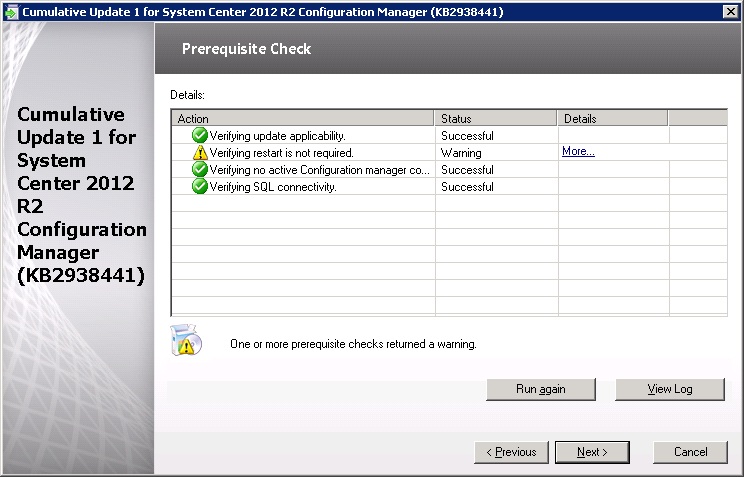
Task: Click the green check beside update applicability
Action: pyautogui.click(x=200, y=136)
